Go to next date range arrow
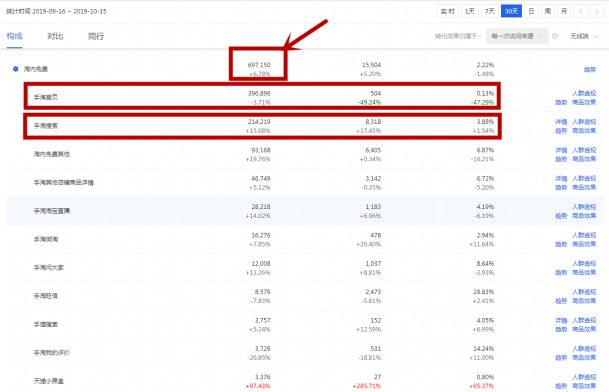609x392 pixels. coord(597,11)
